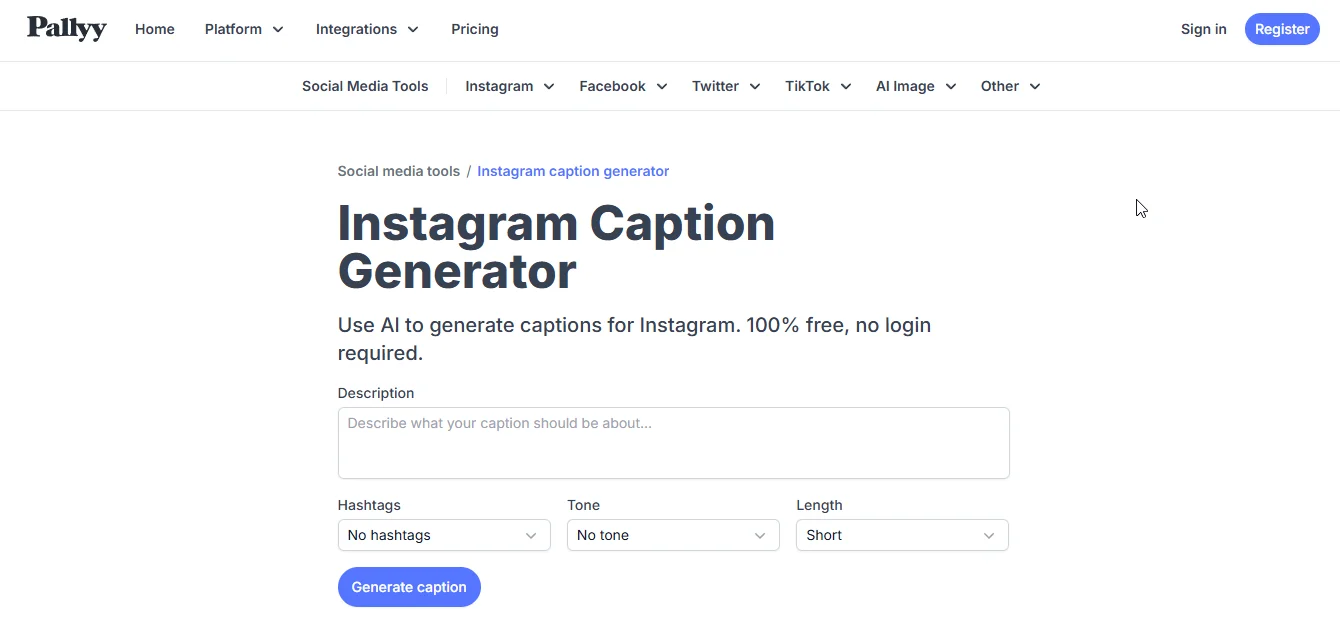The height and width of the screenshot is (630, 1340).
Task: Open the Tone dropdown showing No tone
Action: [673, 535]
